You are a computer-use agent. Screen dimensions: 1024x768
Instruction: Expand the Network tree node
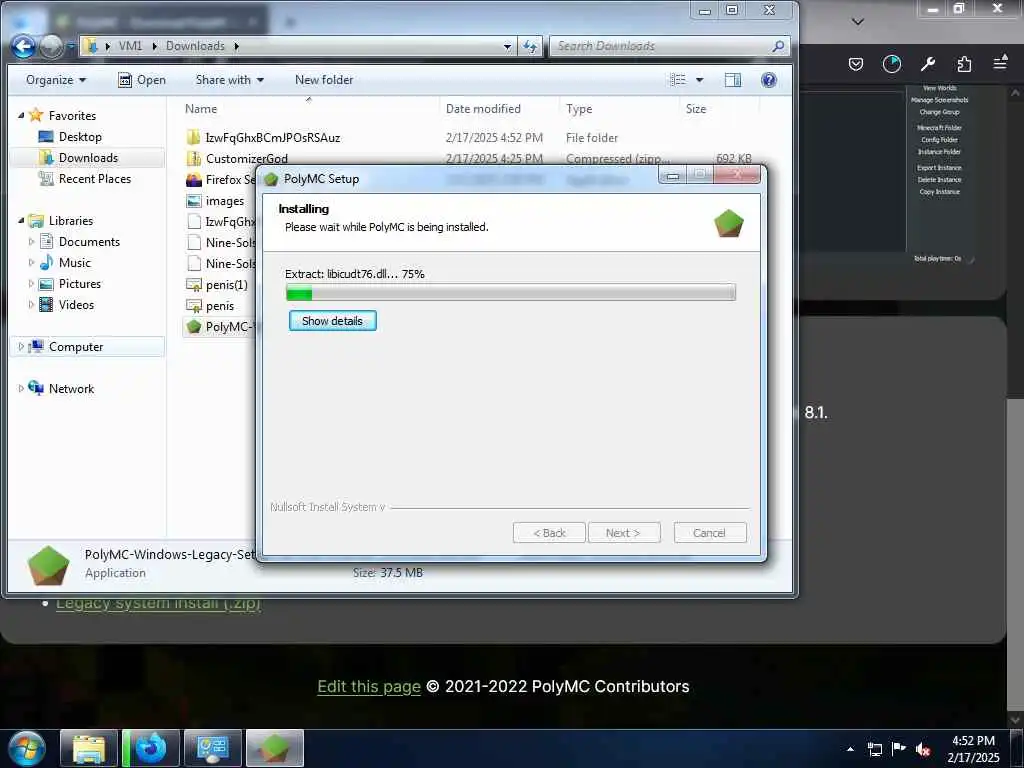point(22,389)
